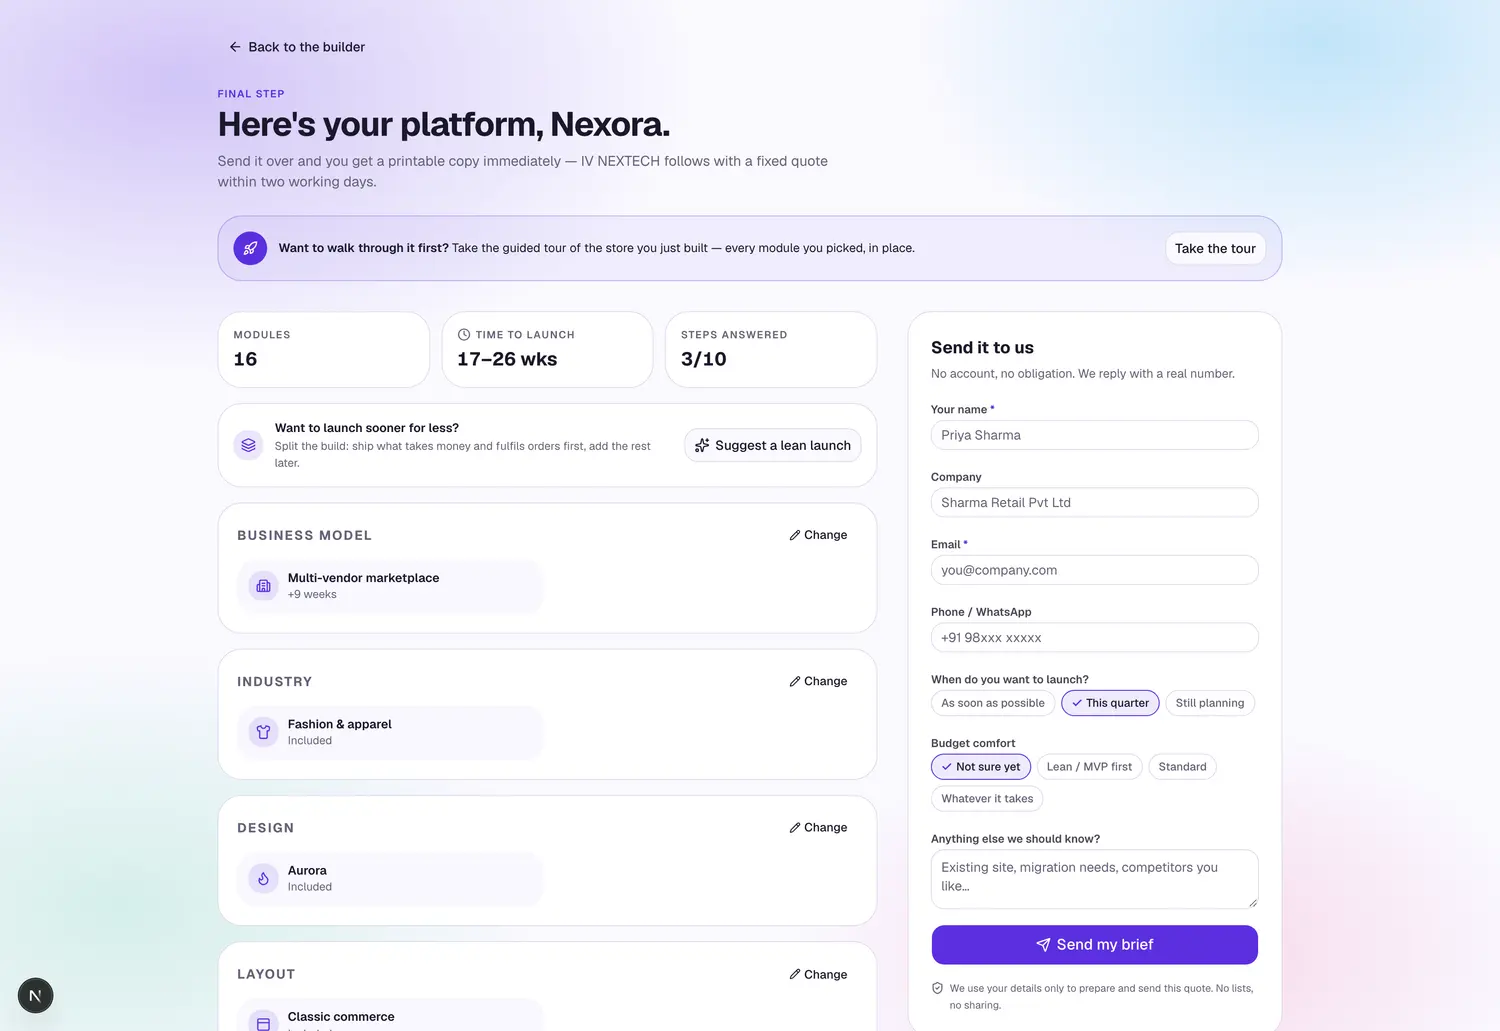Screen dimensions: 1500x1031
Task: Open the round N badge in the corner
Action: tap(35, 995)
